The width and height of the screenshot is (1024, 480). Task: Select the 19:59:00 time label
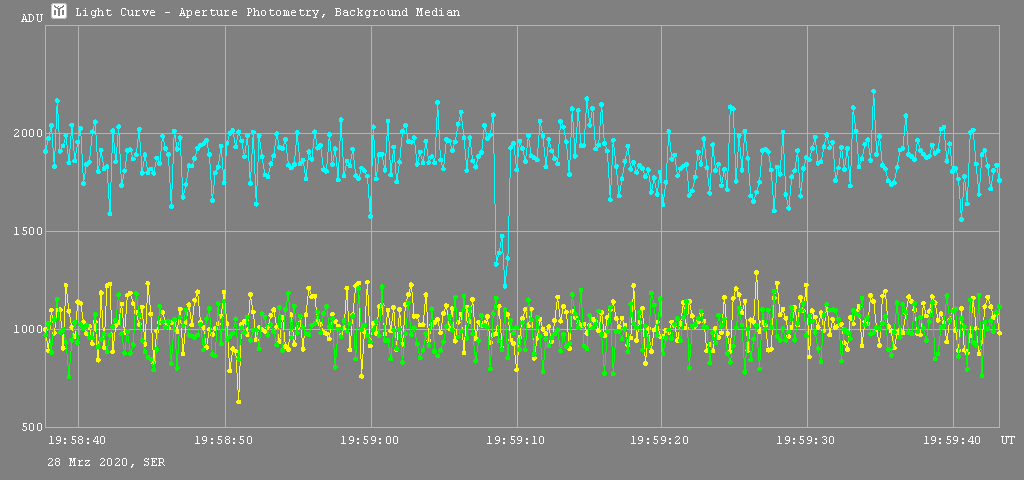370,440
